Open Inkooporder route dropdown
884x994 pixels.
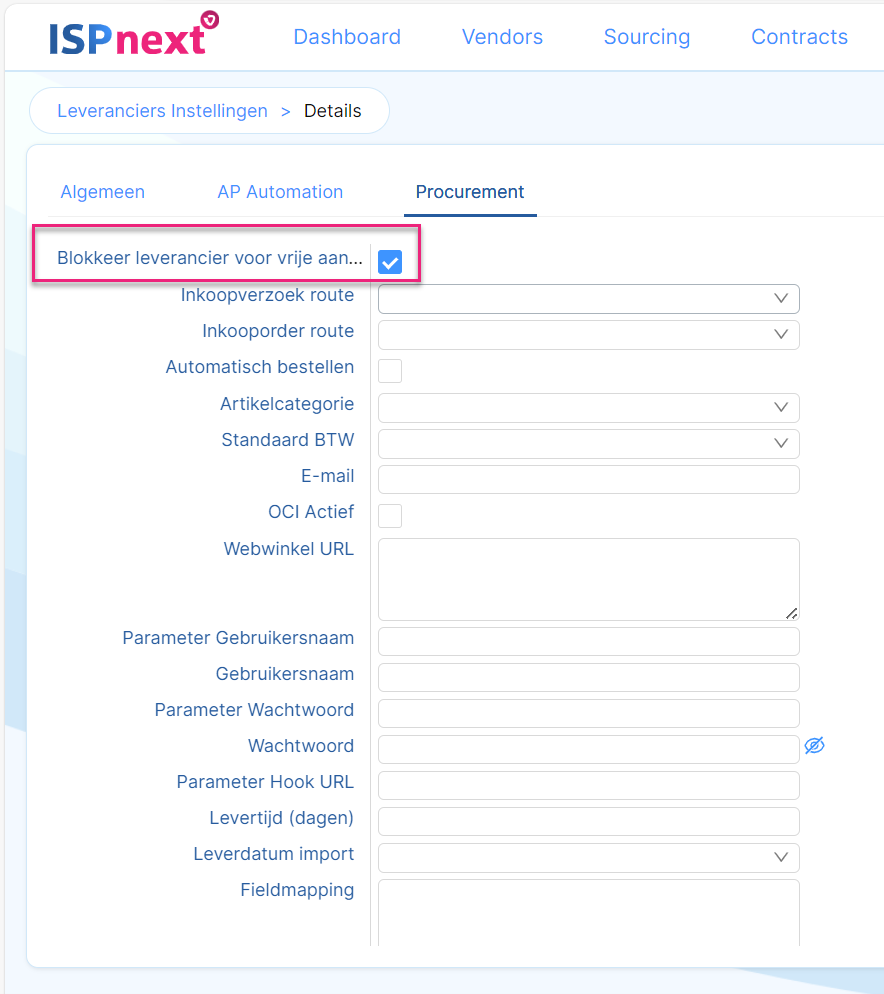pos(588,335)
